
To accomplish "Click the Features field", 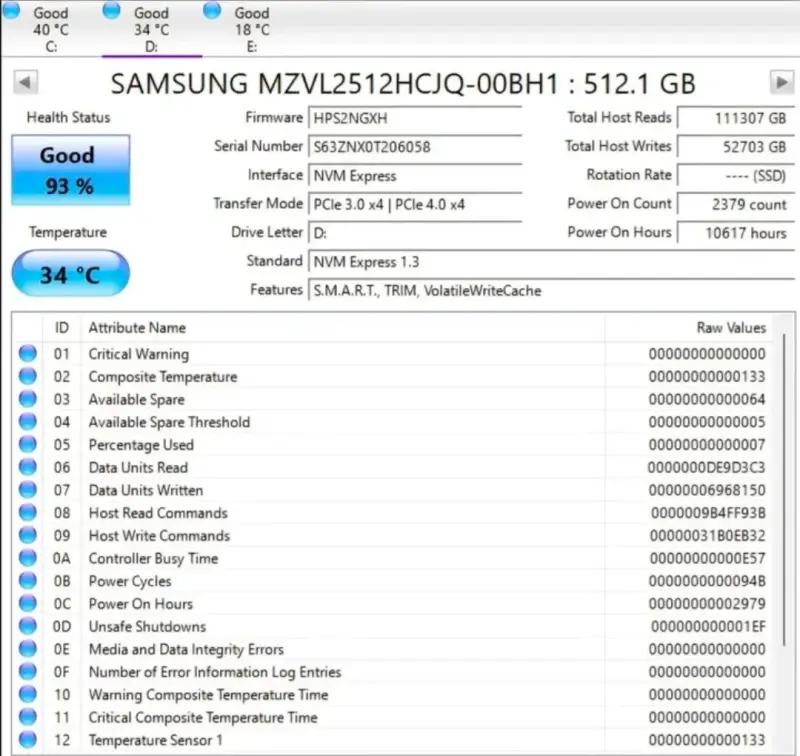I will coord(552,290).
